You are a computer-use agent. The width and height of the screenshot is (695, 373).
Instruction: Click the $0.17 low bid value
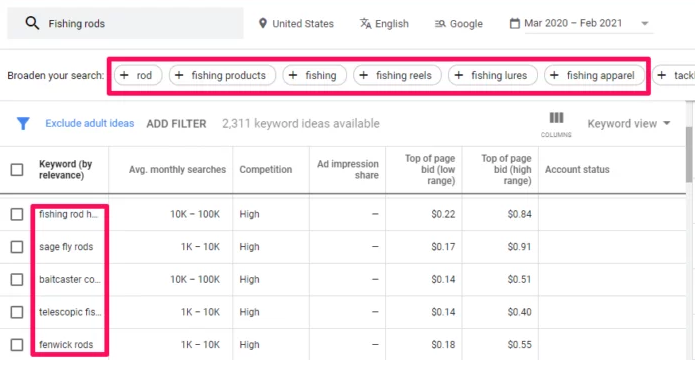click(x=443, y=247)
